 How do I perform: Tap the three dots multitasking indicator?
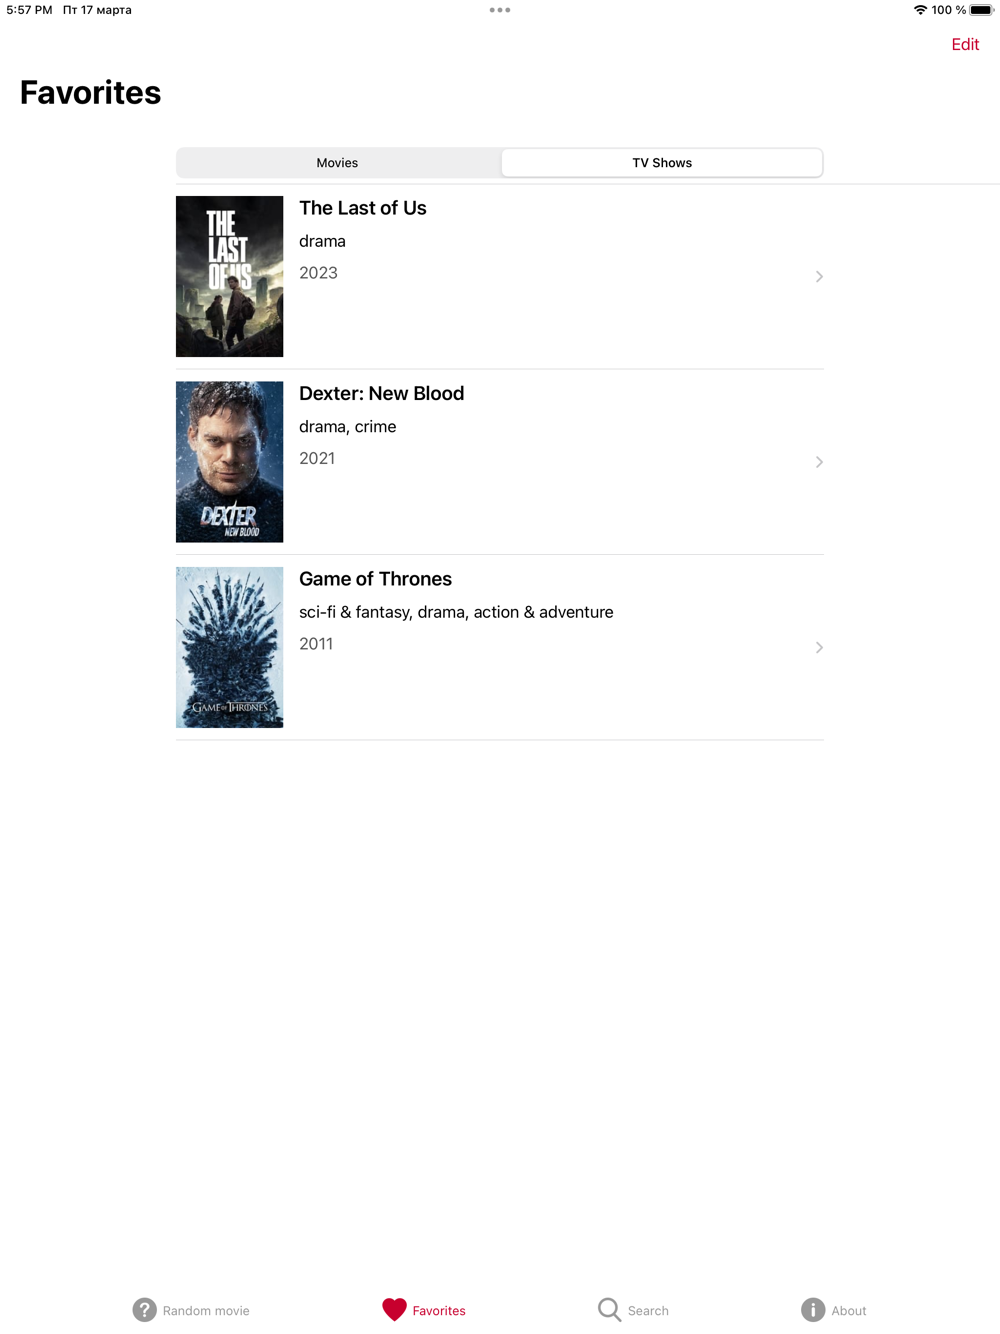coord(500,10)
